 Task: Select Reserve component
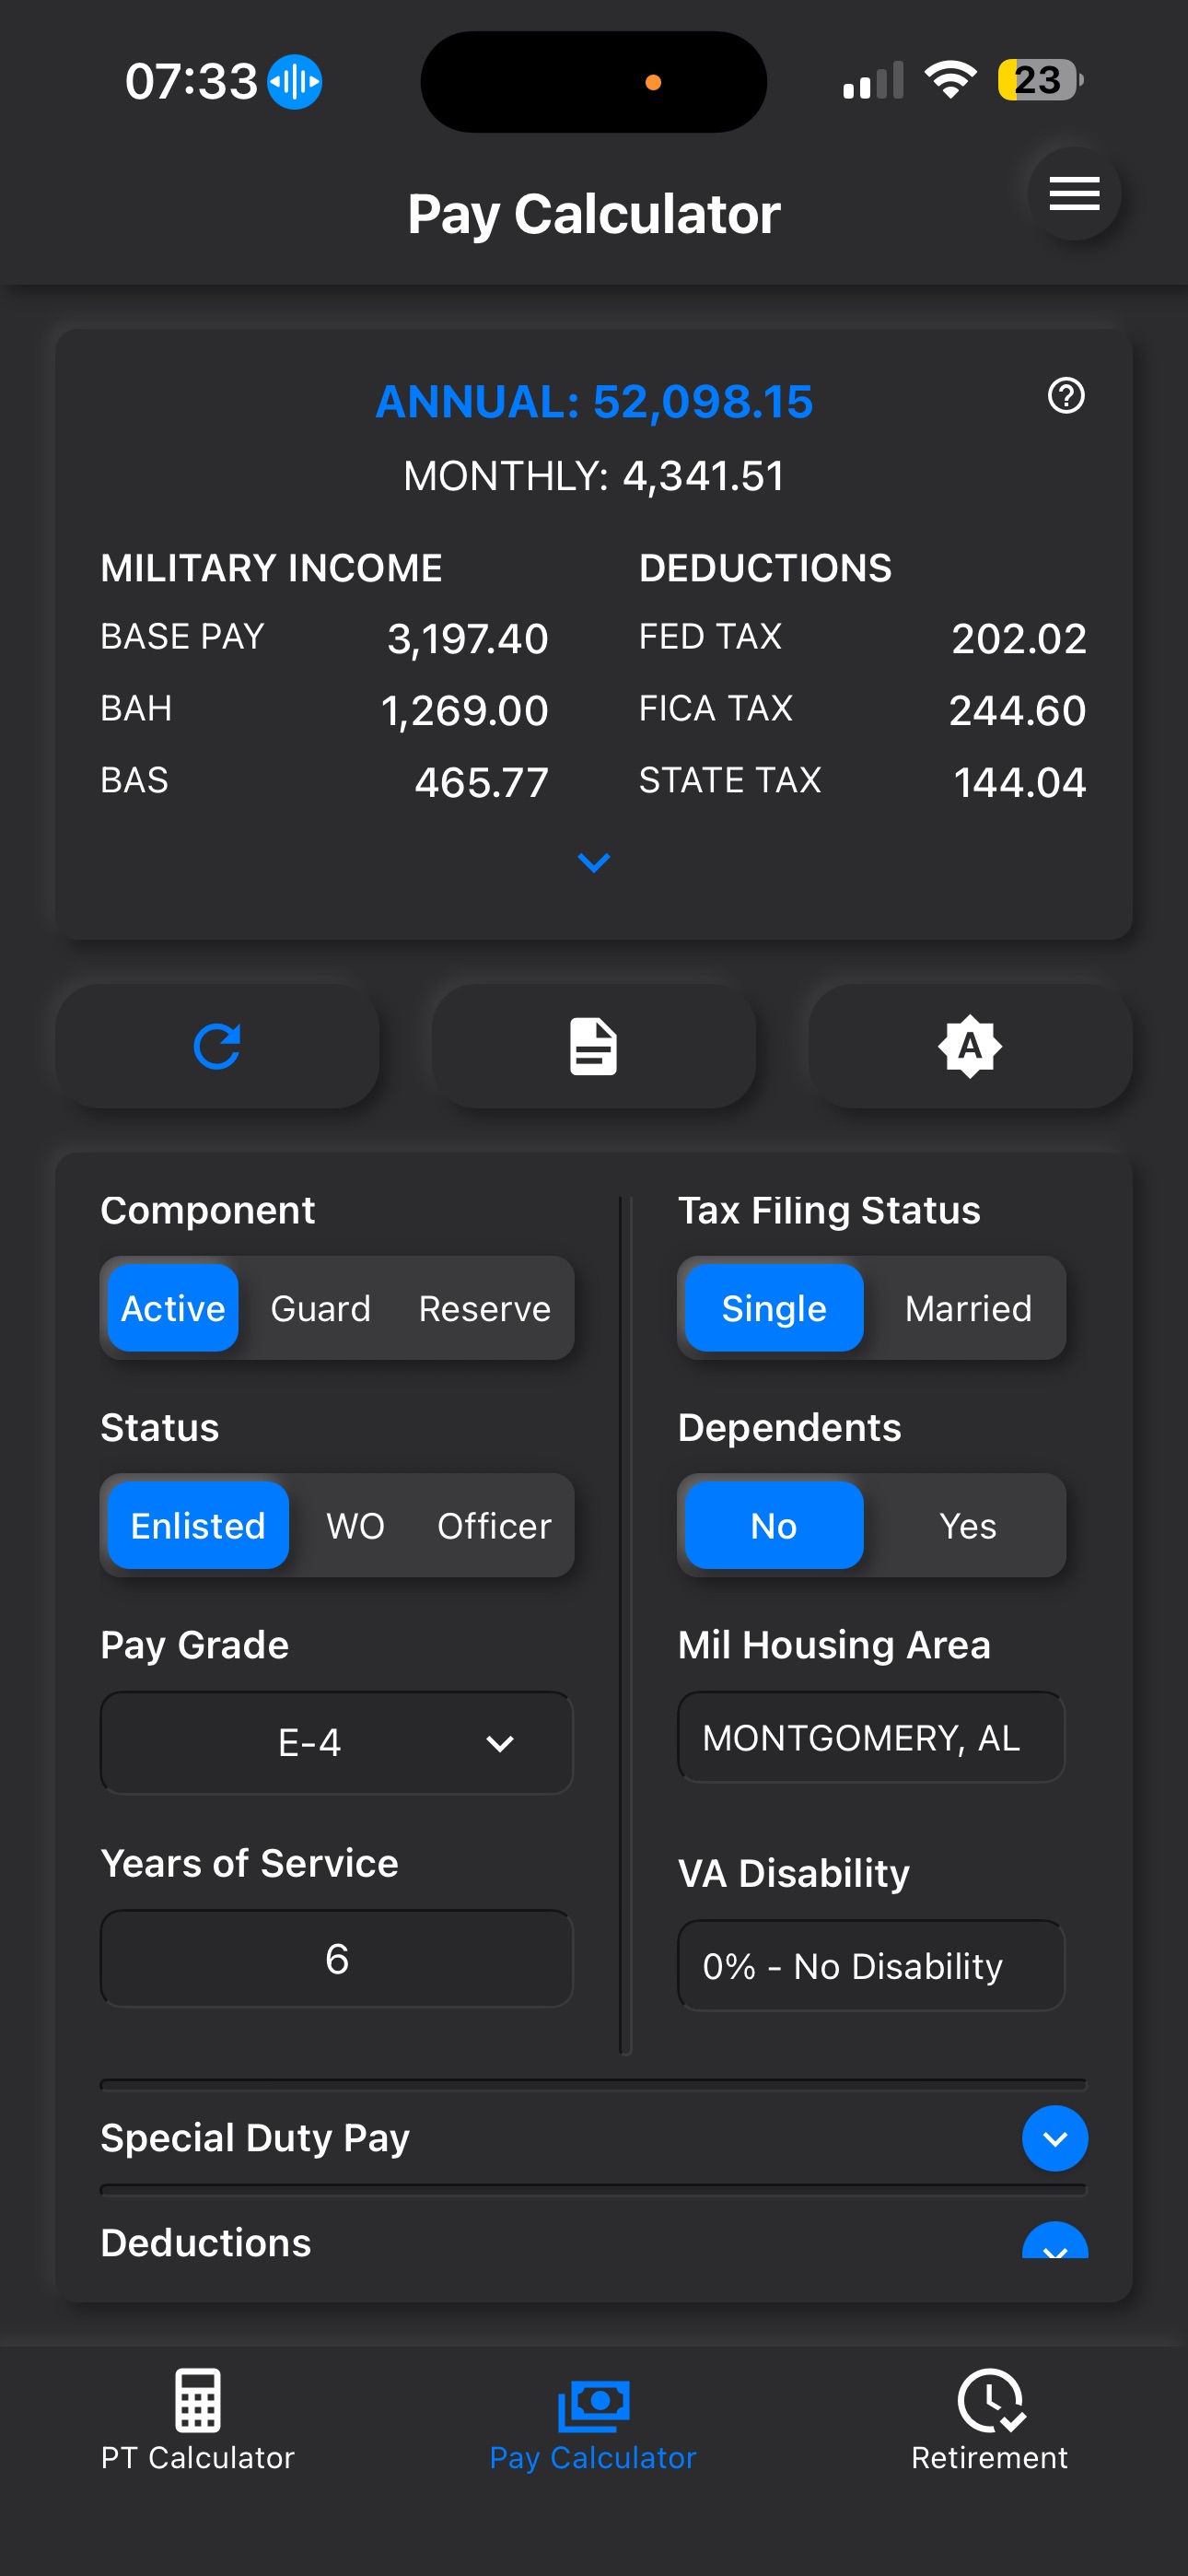pos(485,1308)
